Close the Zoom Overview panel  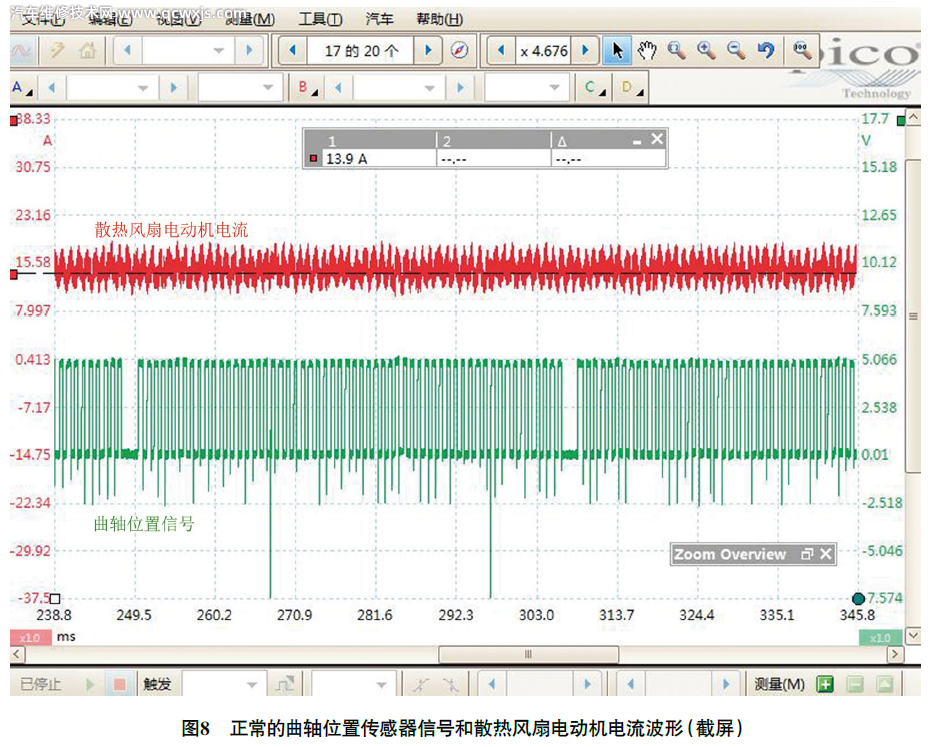(x=826, y=554)
